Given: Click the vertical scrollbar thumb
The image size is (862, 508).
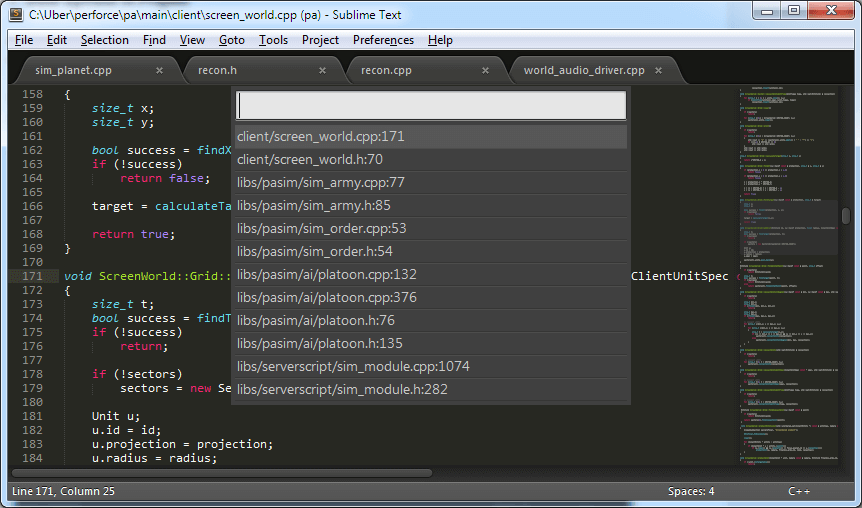Looking at the screenshot, I should 845,216.
